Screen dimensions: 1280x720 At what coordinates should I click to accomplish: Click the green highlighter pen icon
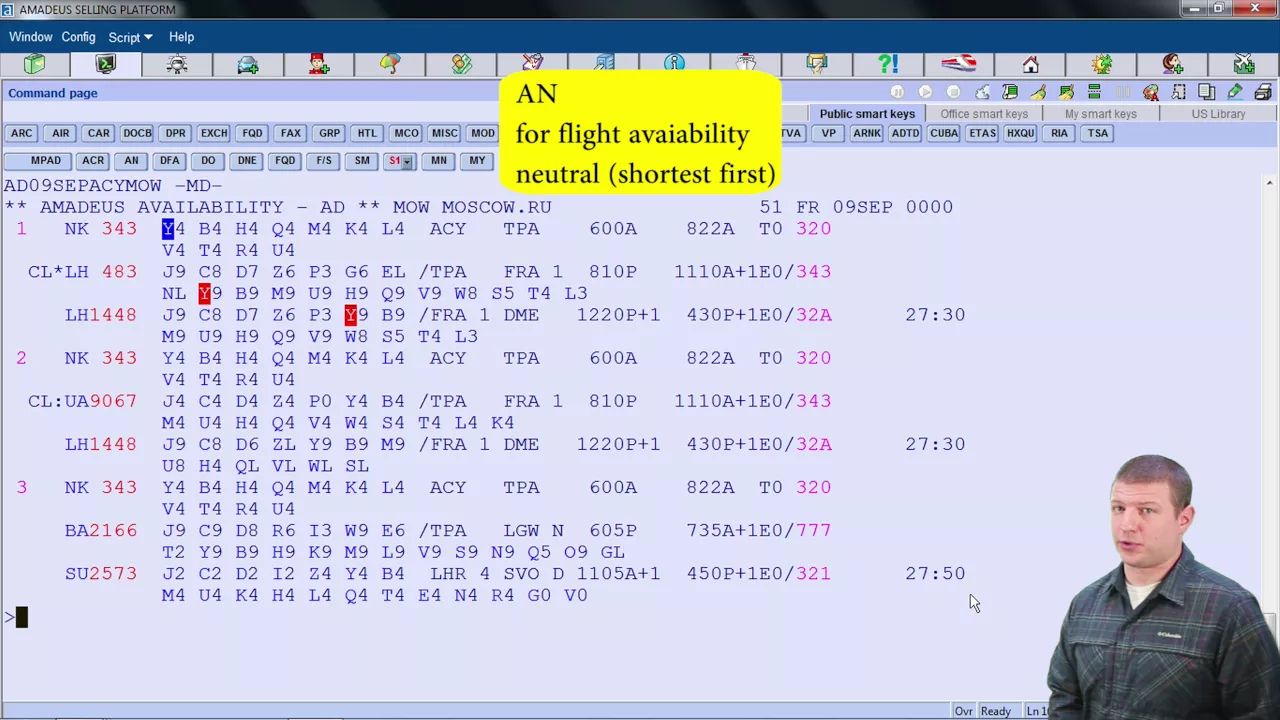1235,92
